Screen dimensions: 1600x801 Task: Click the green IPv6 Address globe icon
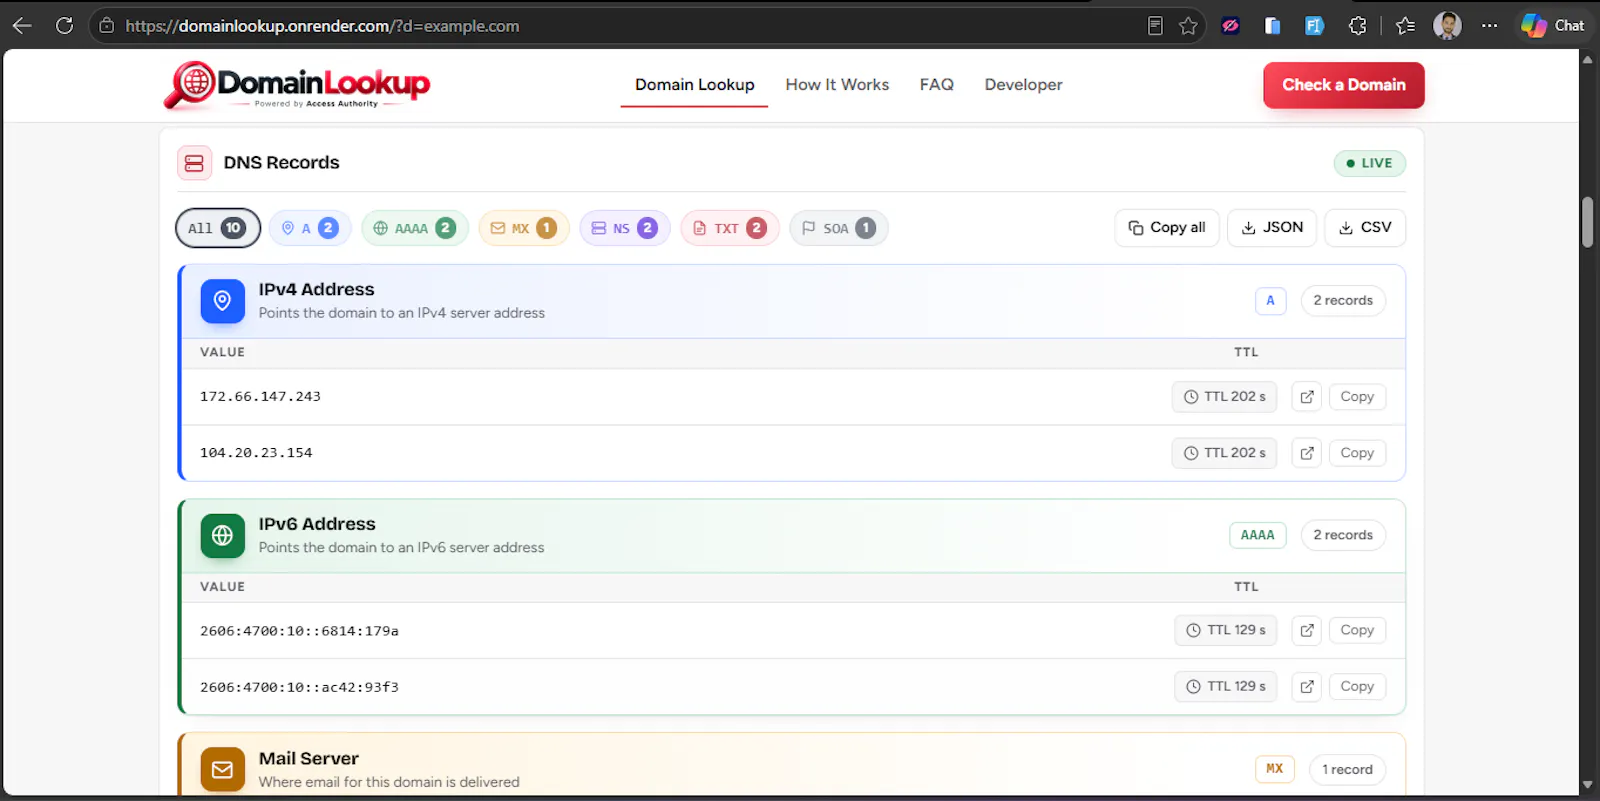222,536
